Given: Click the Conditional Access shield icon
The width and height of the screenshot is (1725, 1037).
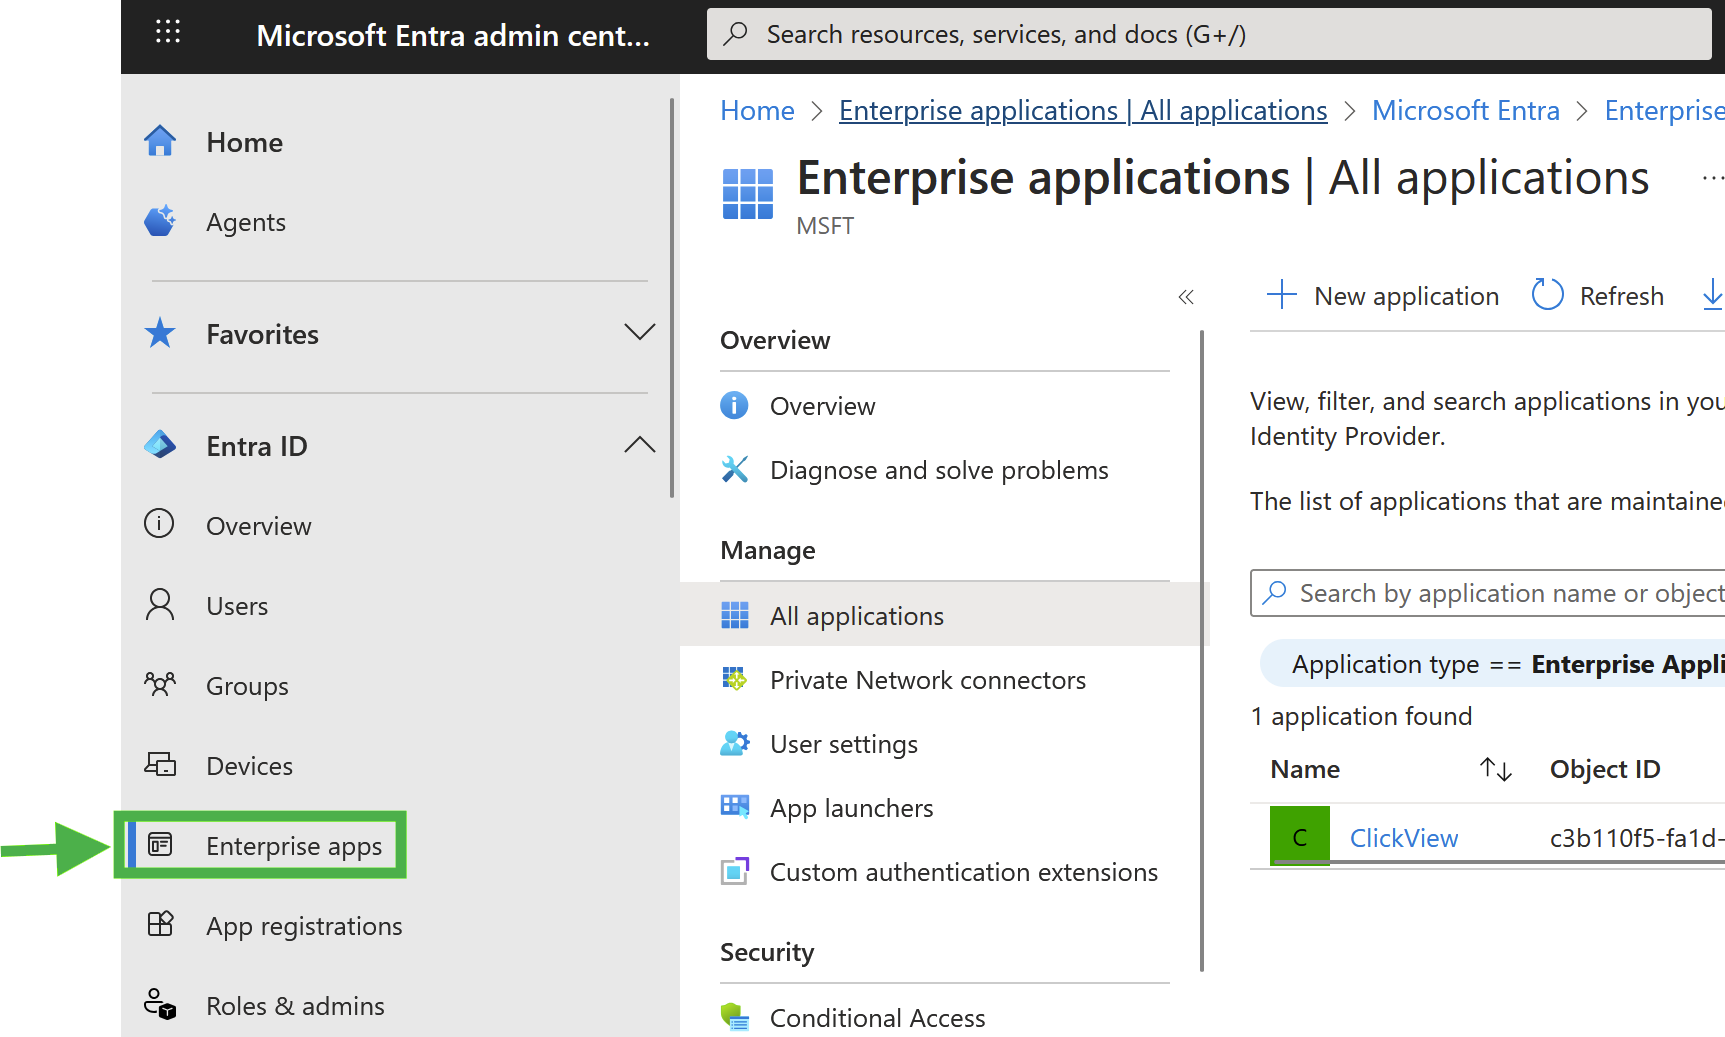Looking at the screenshot, I should point(735,1017).
